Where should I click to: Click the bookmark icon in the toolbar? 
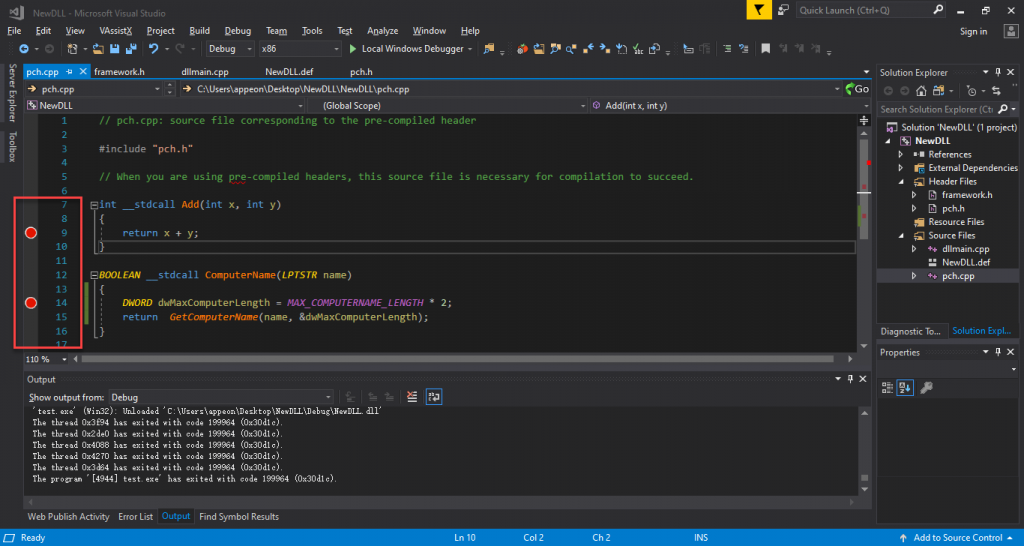coord(765,48)
